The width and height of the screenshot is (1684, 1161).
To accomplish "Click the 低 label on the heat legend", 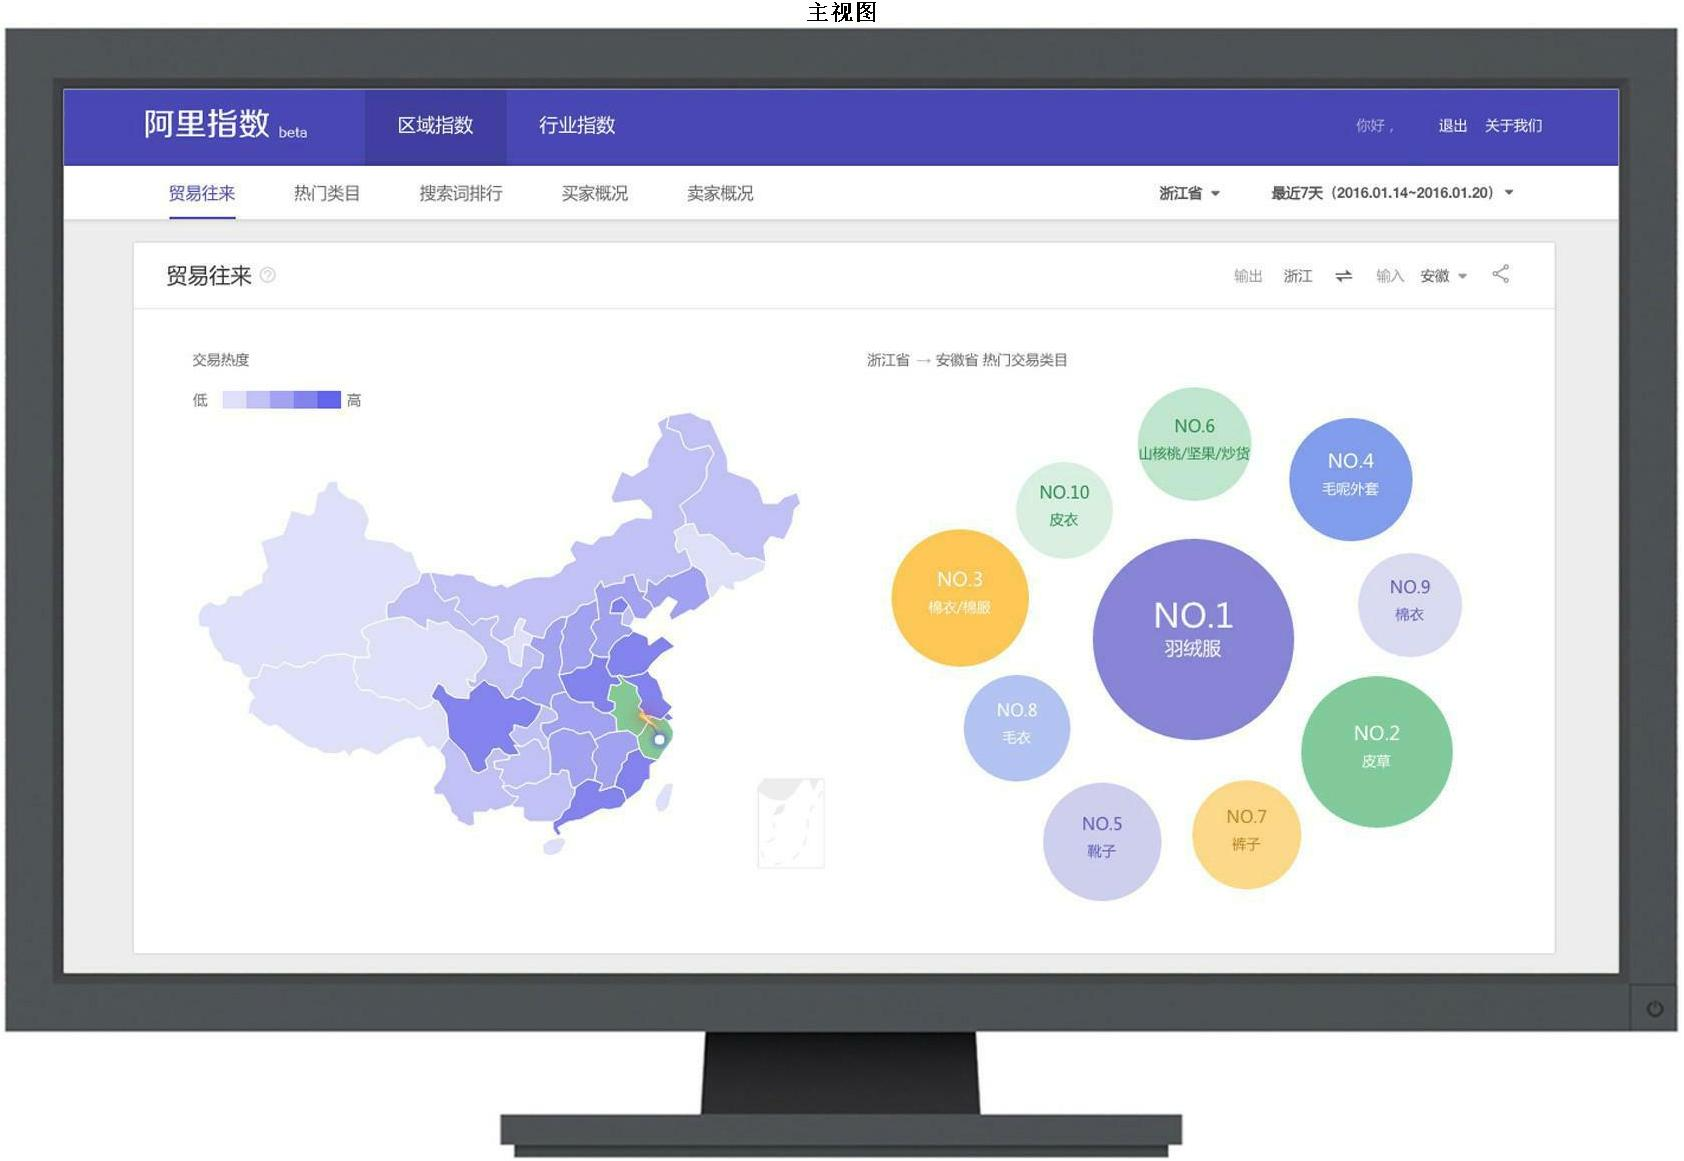I will point(200,400).
